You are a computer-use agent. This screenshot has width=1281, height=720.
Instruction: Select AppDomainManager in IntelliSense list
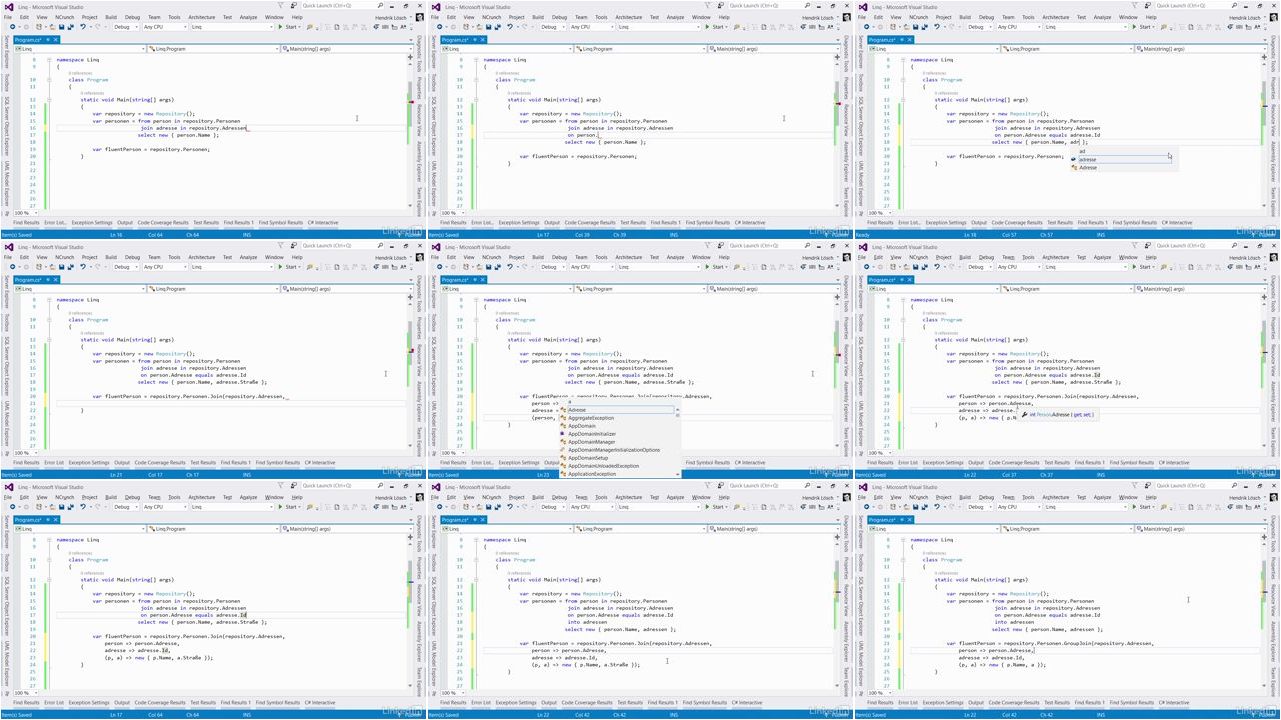click(x=592, y=442)
